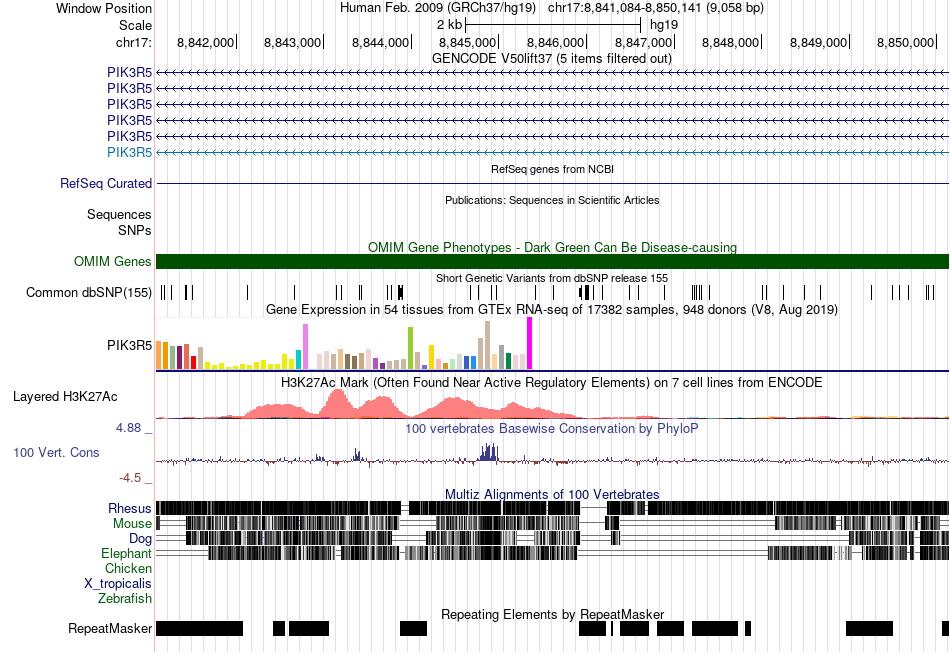Click the chr17: ruler label
950x652 pixels.
[133, 42]
